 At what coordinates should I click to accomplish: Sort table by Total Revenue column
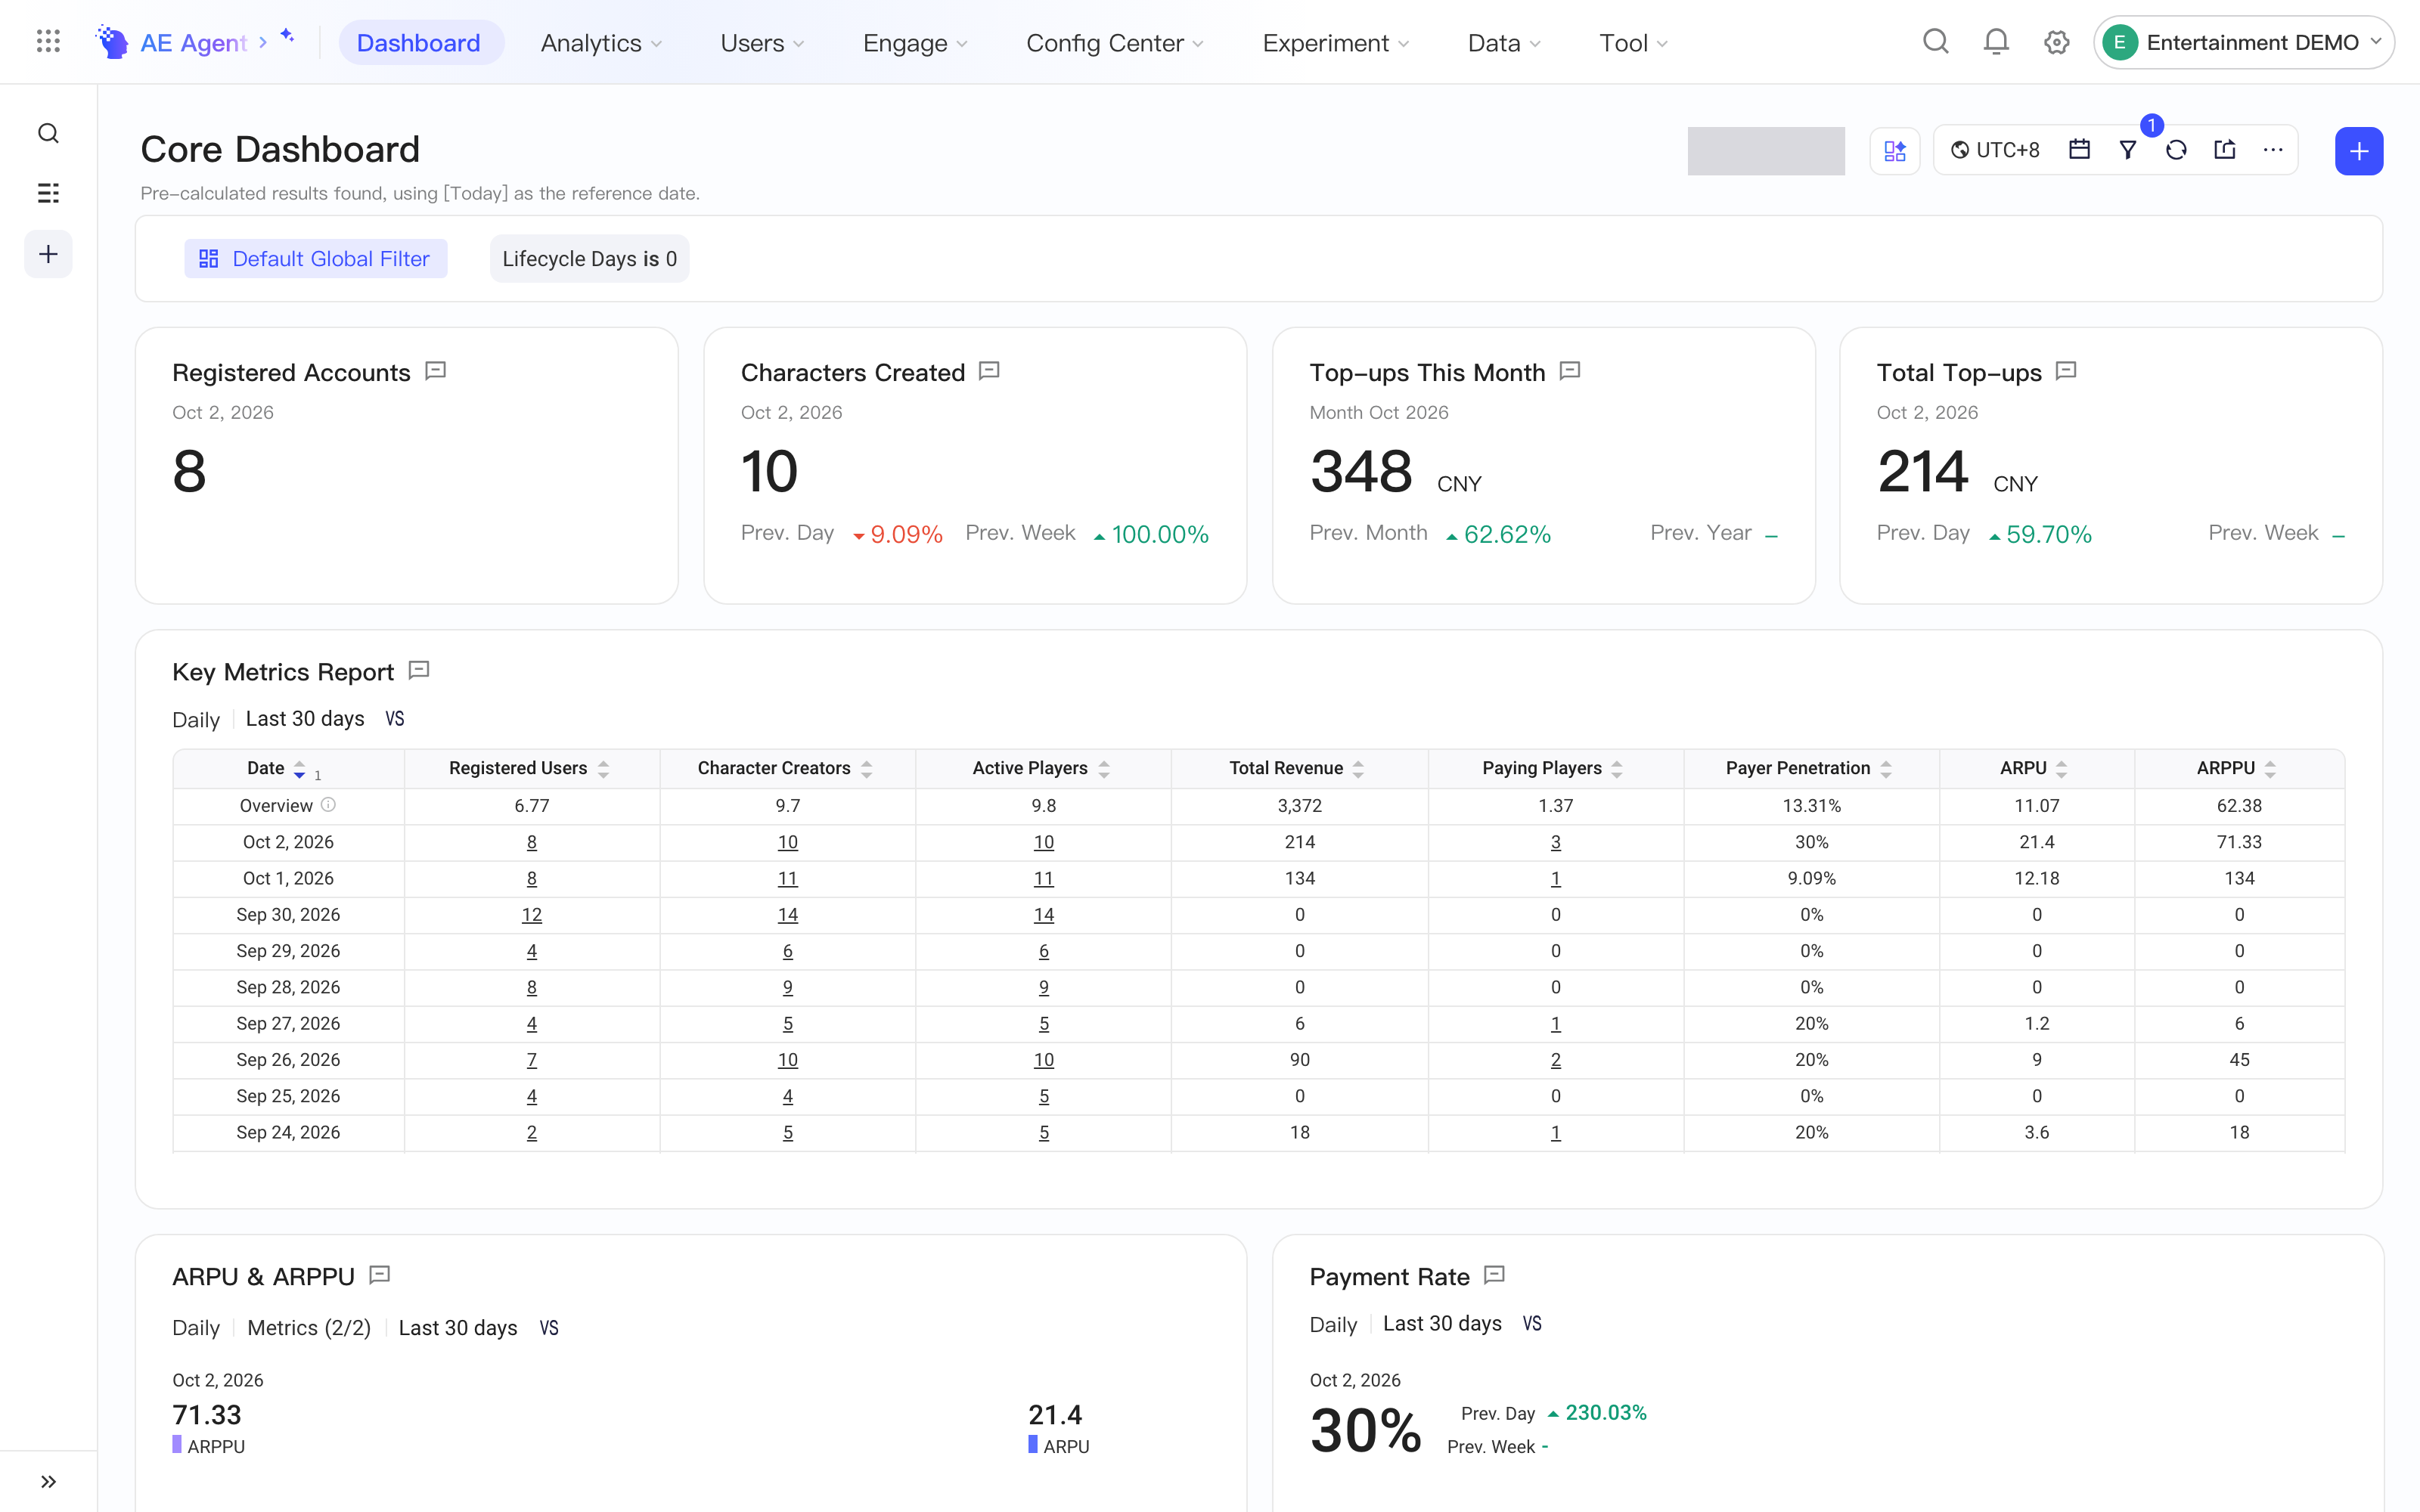(1358, 768)
